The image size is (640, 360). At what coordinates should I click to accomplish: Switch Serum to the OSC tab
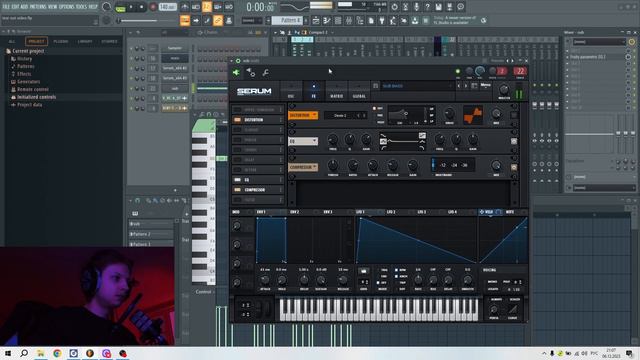point(291,91)
